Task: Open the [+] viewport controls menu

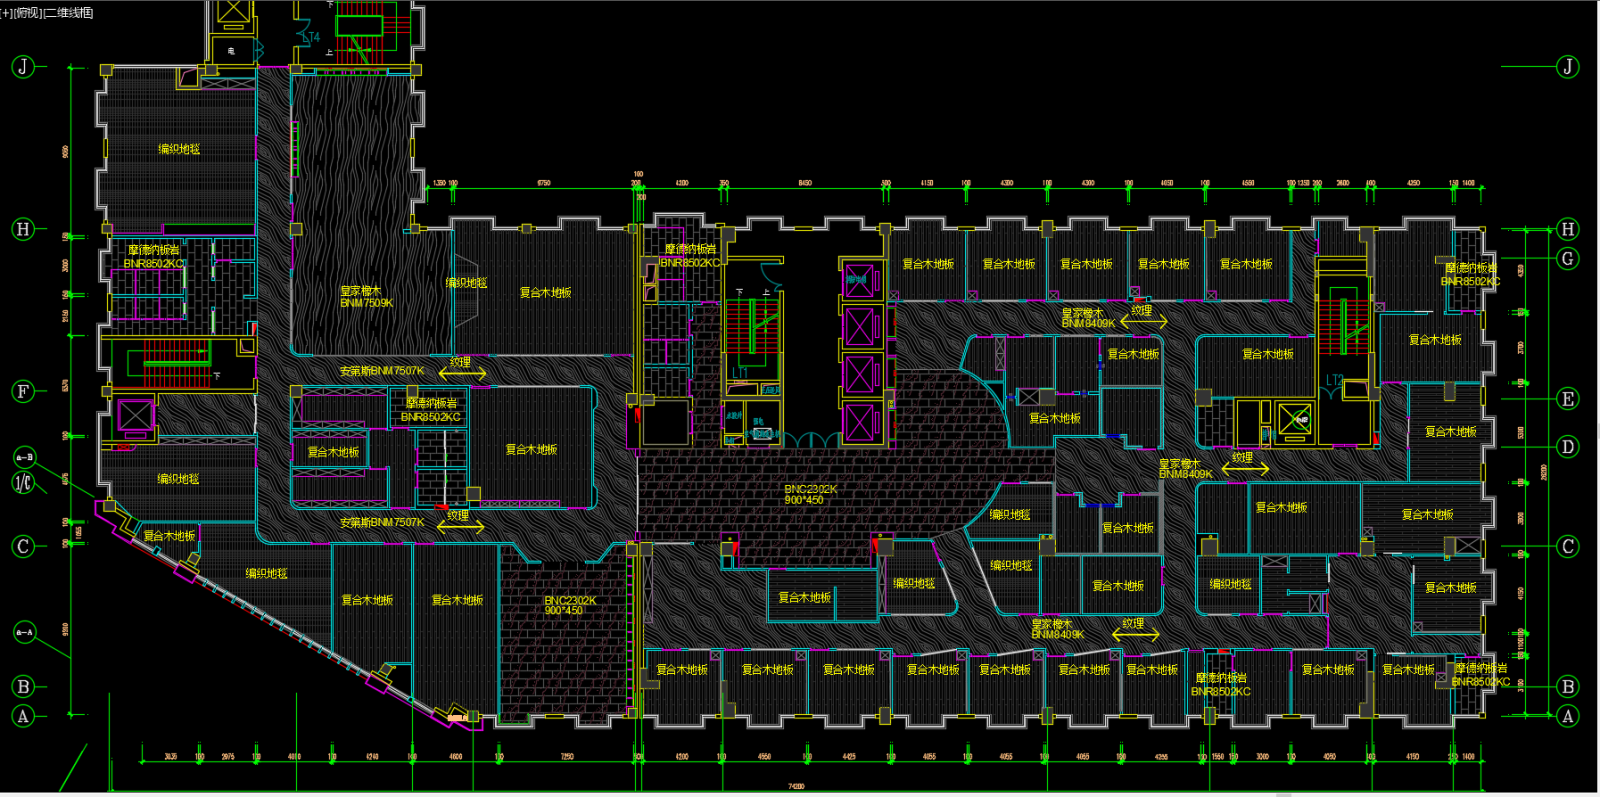Action: [6, 13]
